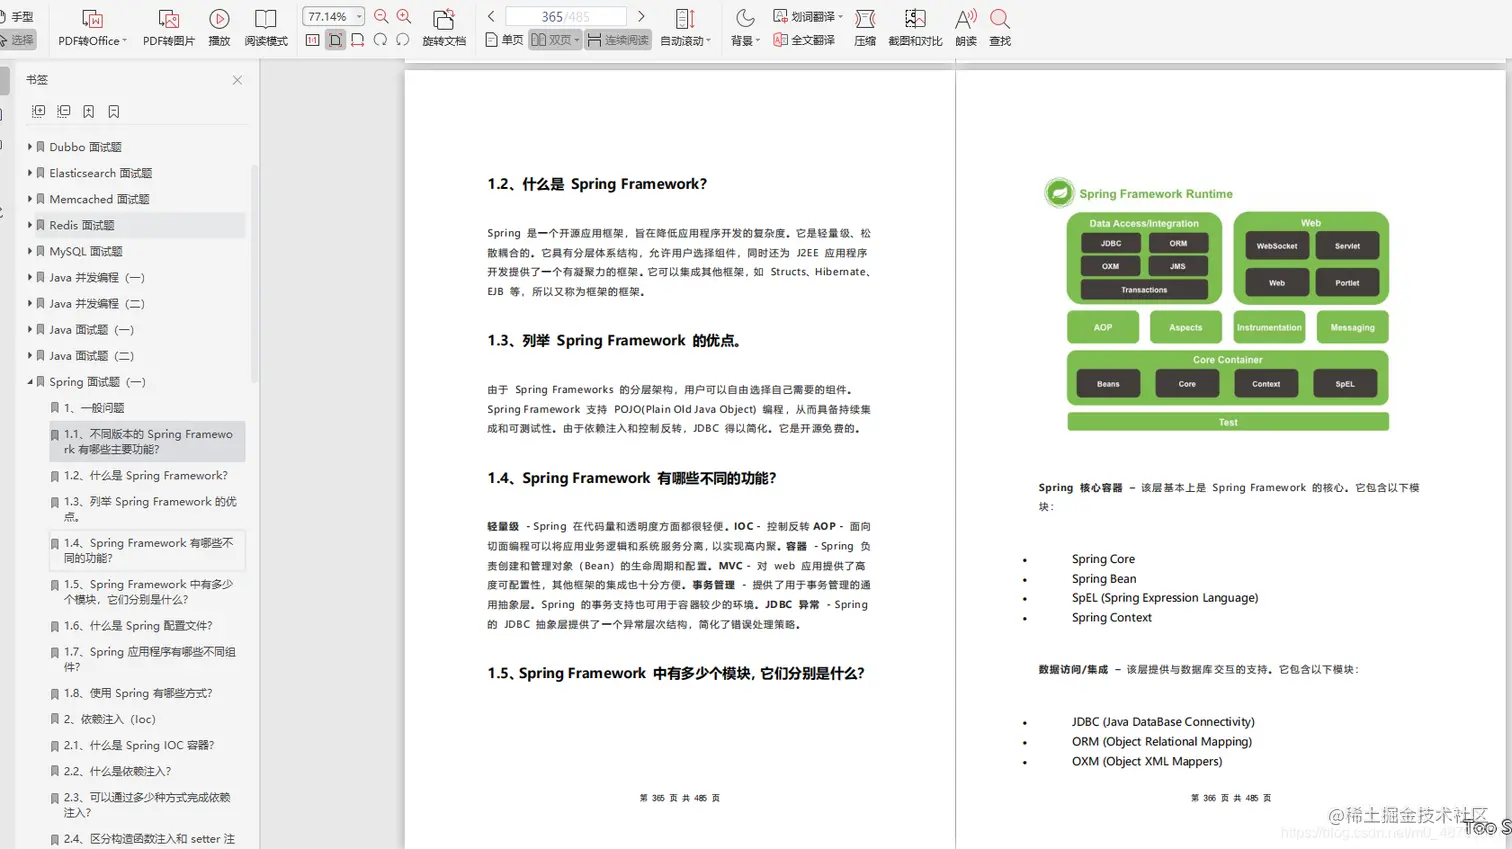Open bookmark 1.6、什么是 Spring 配置文件
The image size is (1512, 849).
coord(138,626)
